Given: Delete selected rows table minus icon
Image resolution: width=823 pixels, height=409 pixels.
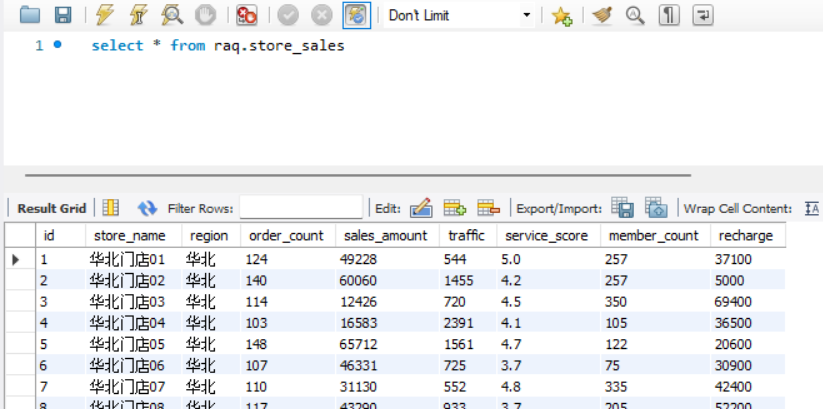Looking at the screenshot, I should click(488, 208).
